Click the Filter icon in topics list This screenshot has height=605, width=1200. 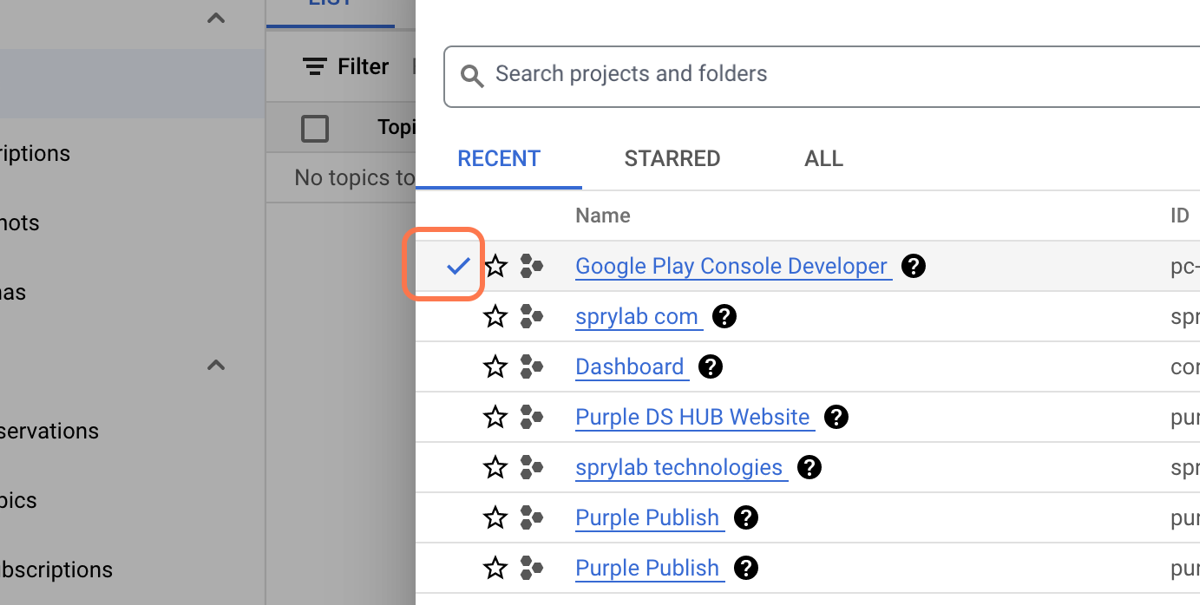tap(315, 67)
